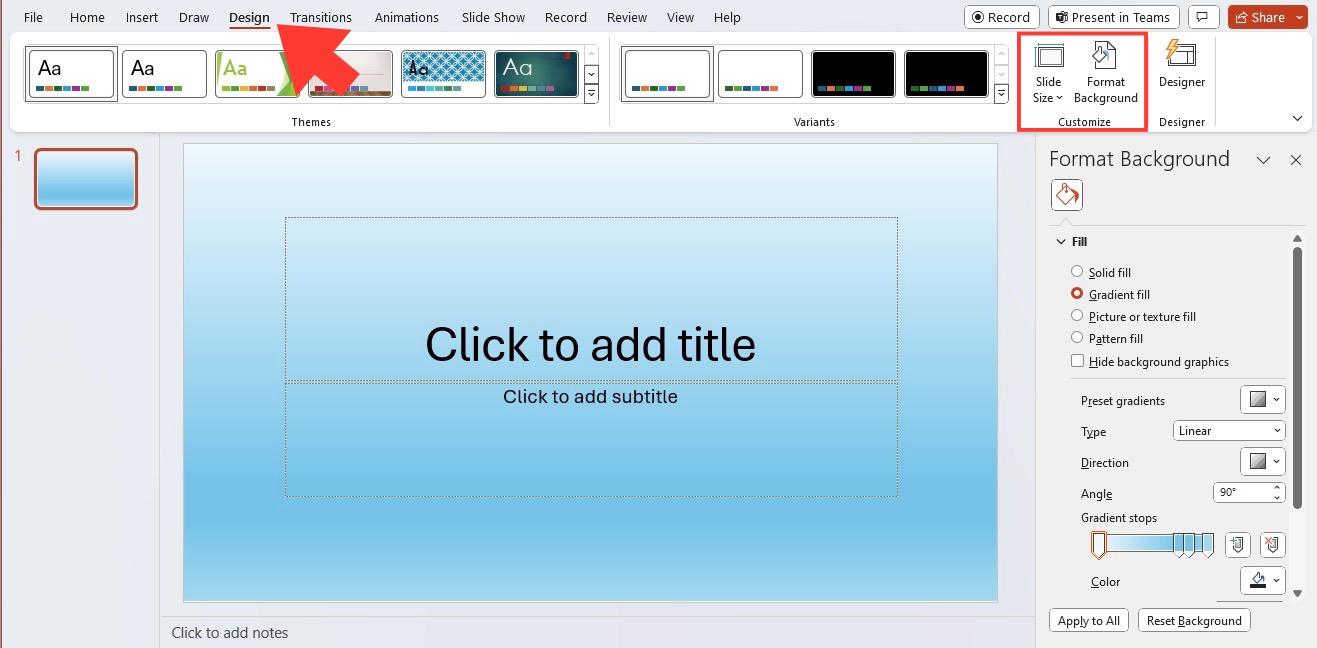Select the first white Office theme

click(x=71, y=74)
